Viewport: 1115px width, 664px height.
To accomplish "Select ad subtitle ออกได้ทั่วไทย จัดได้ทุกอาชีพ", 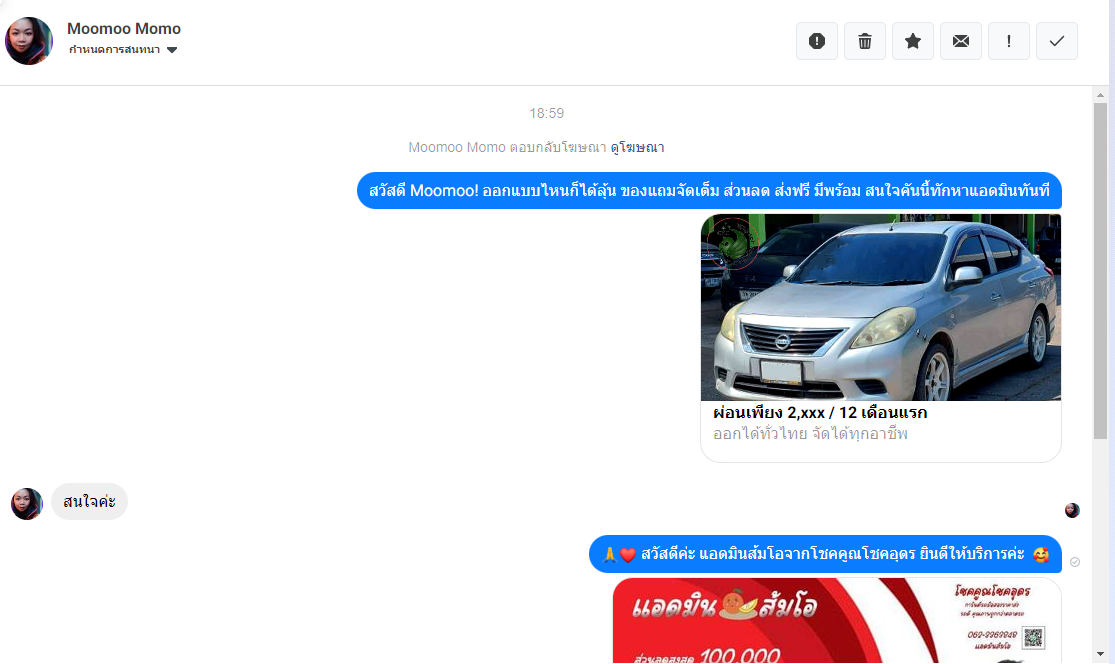I will [810, 434].
